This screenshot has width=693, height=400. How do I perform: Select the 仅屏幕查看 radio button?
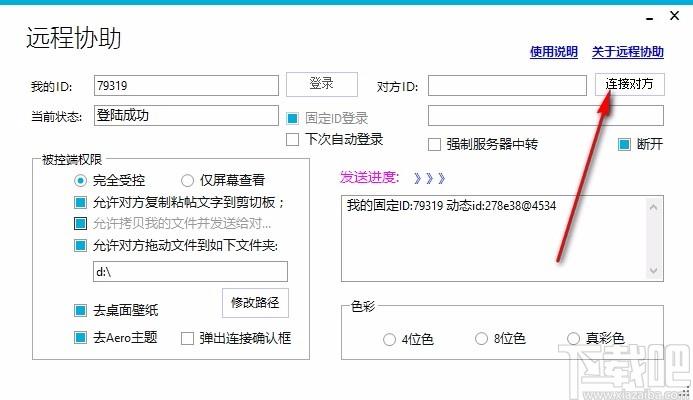(x=187, y=180)
